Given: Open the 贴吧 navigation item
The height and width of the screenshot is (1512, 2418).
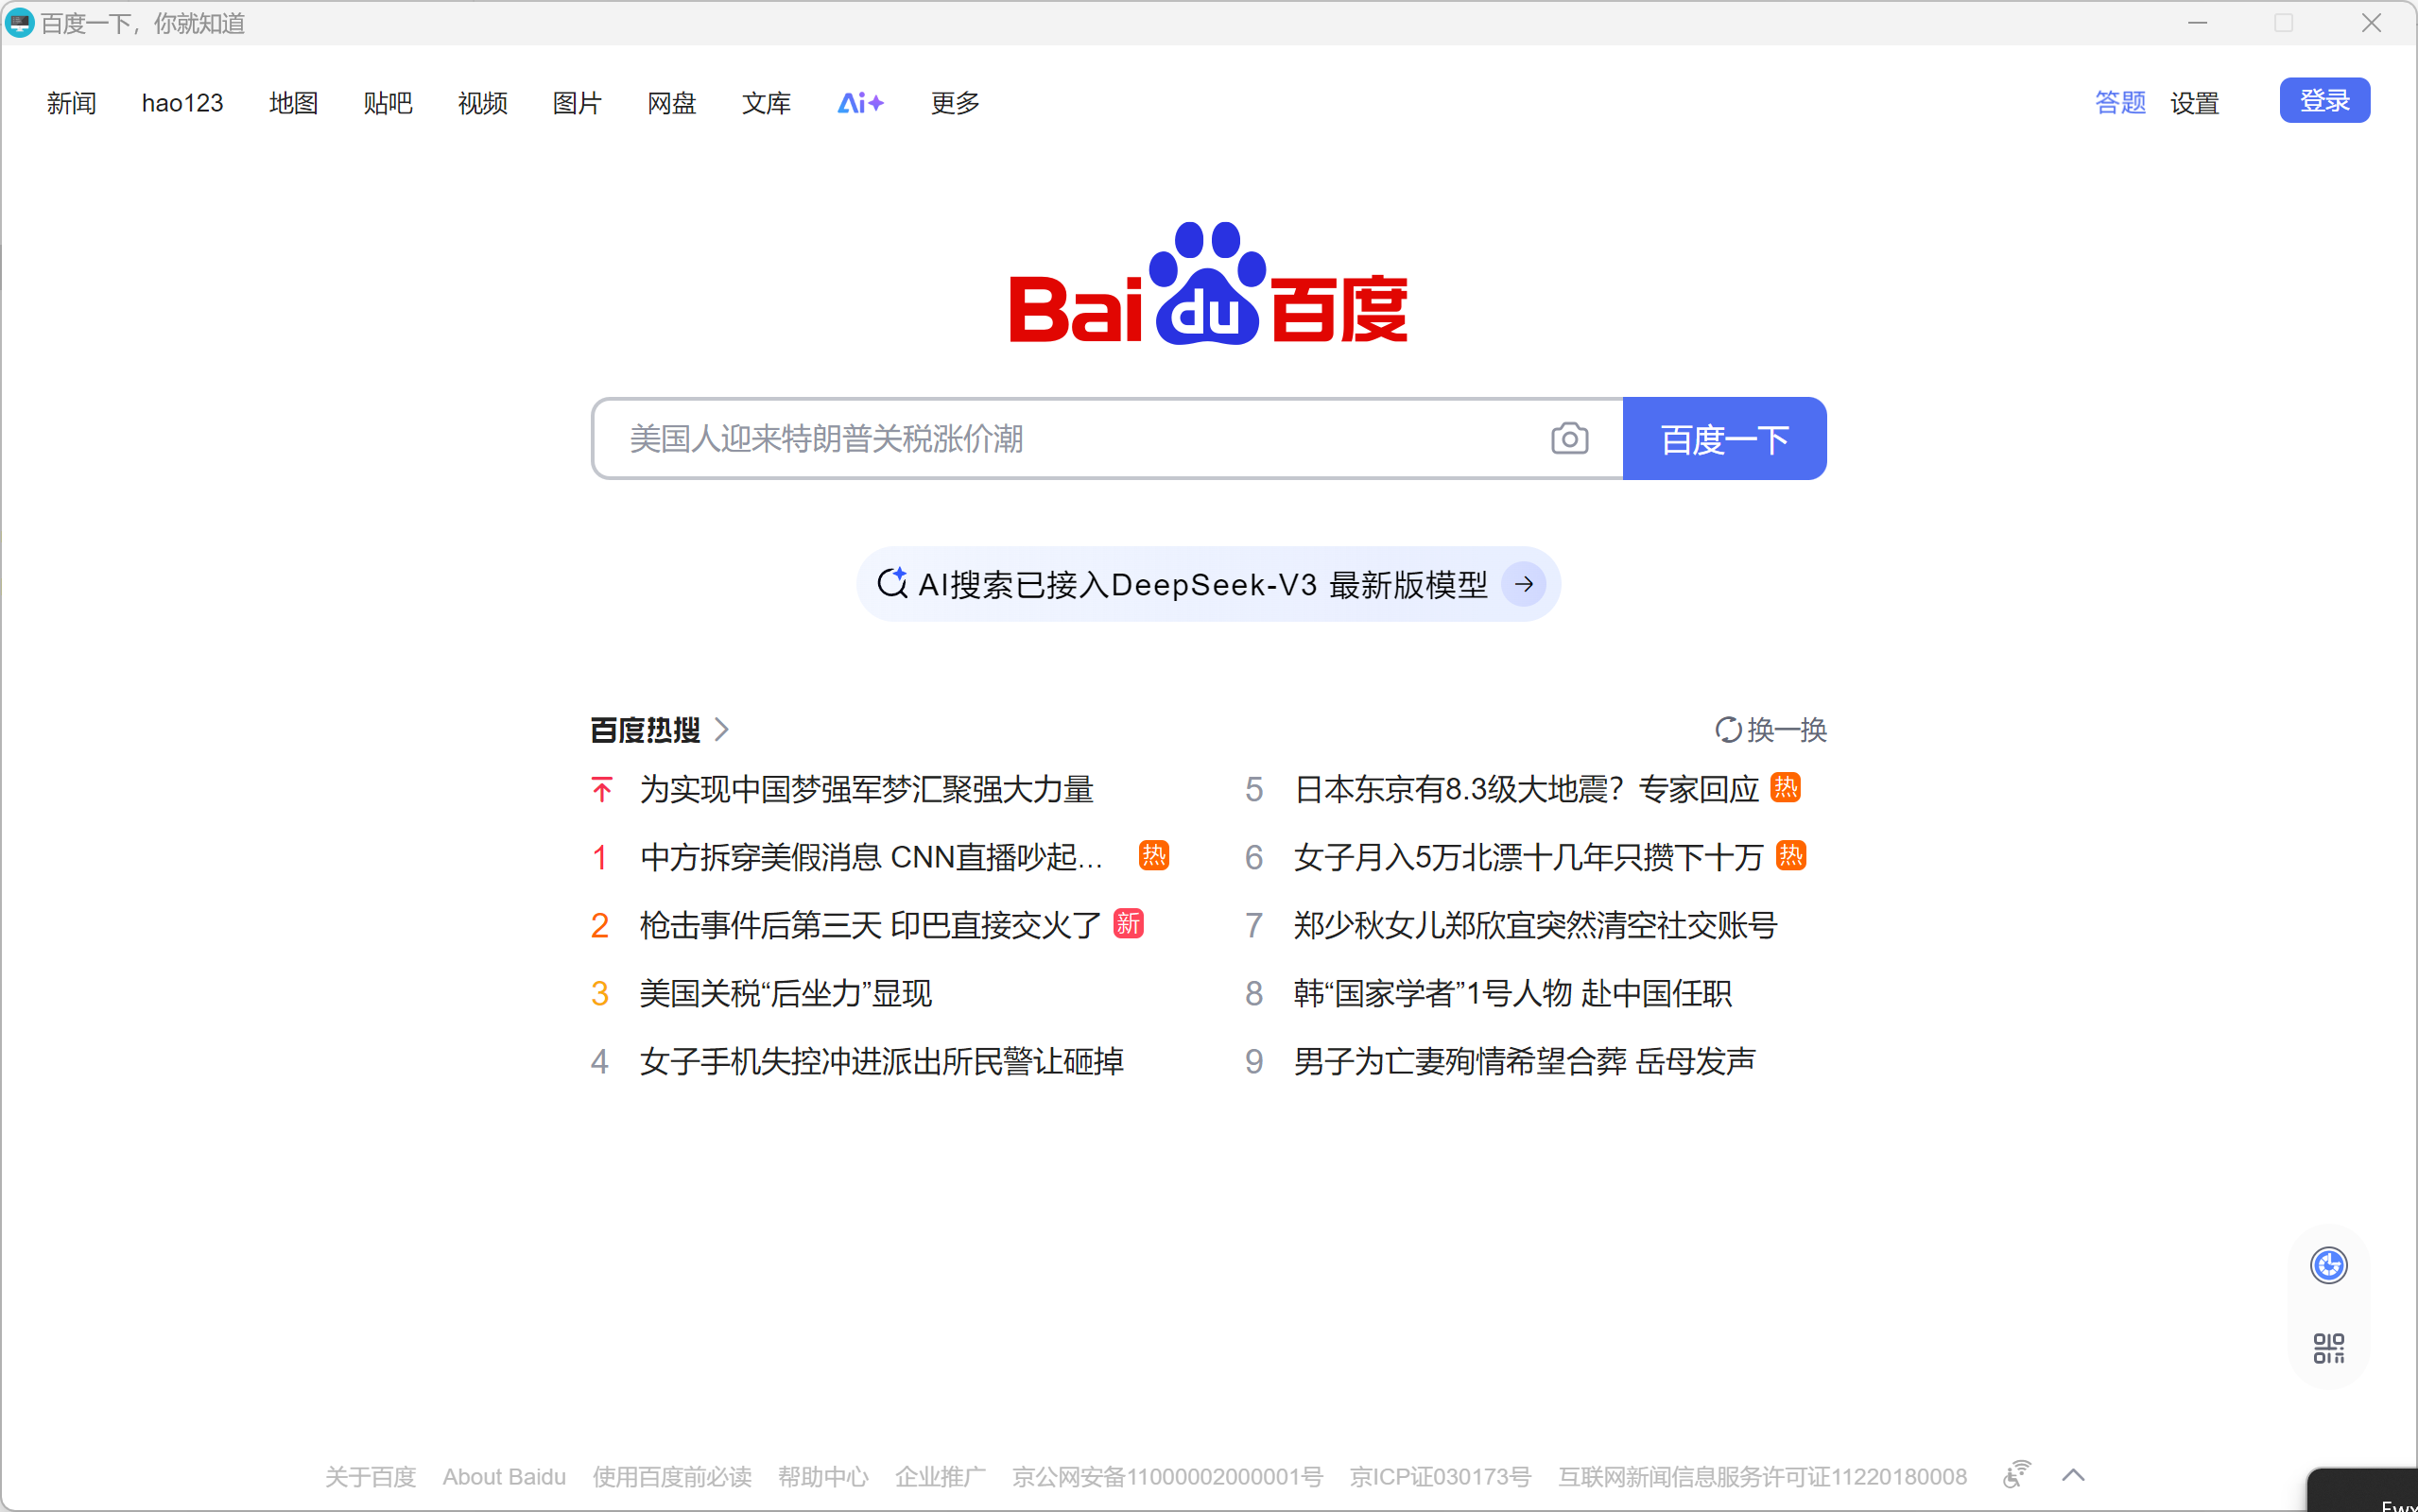Looking at the screenshot, I should tap(387, 103).
